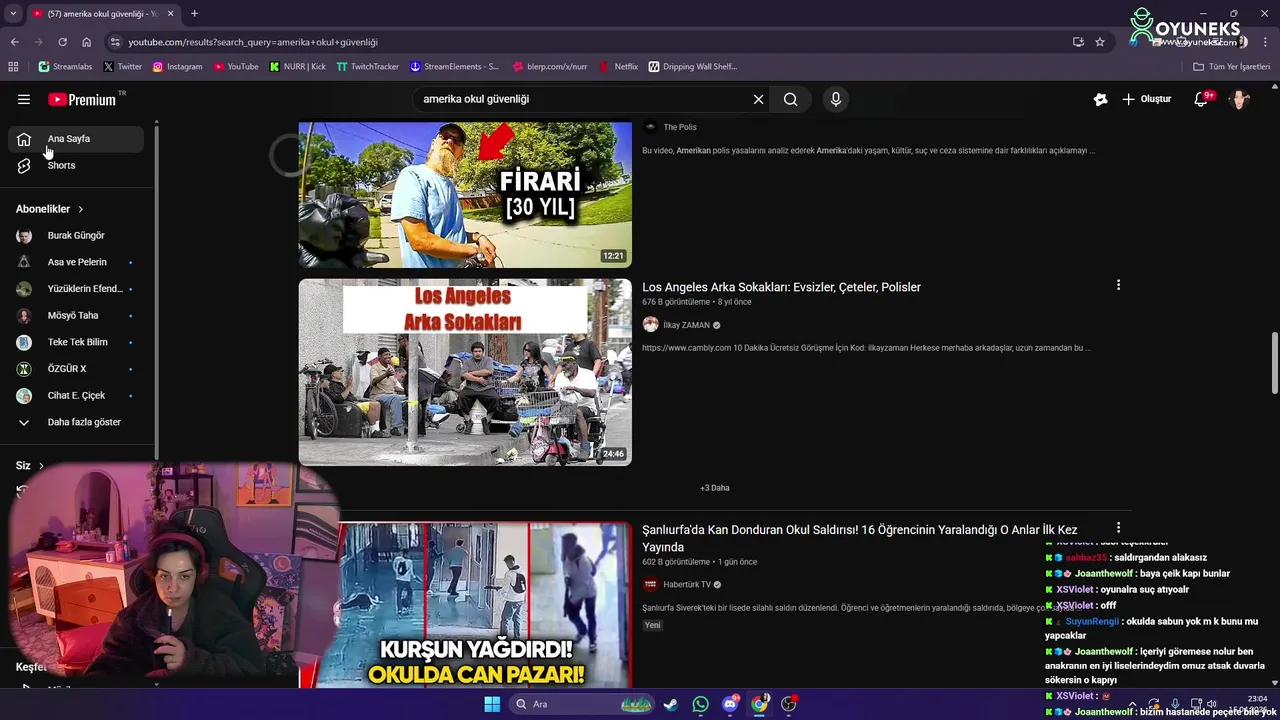Run search with the magnifier button

(x=790, y=99)
